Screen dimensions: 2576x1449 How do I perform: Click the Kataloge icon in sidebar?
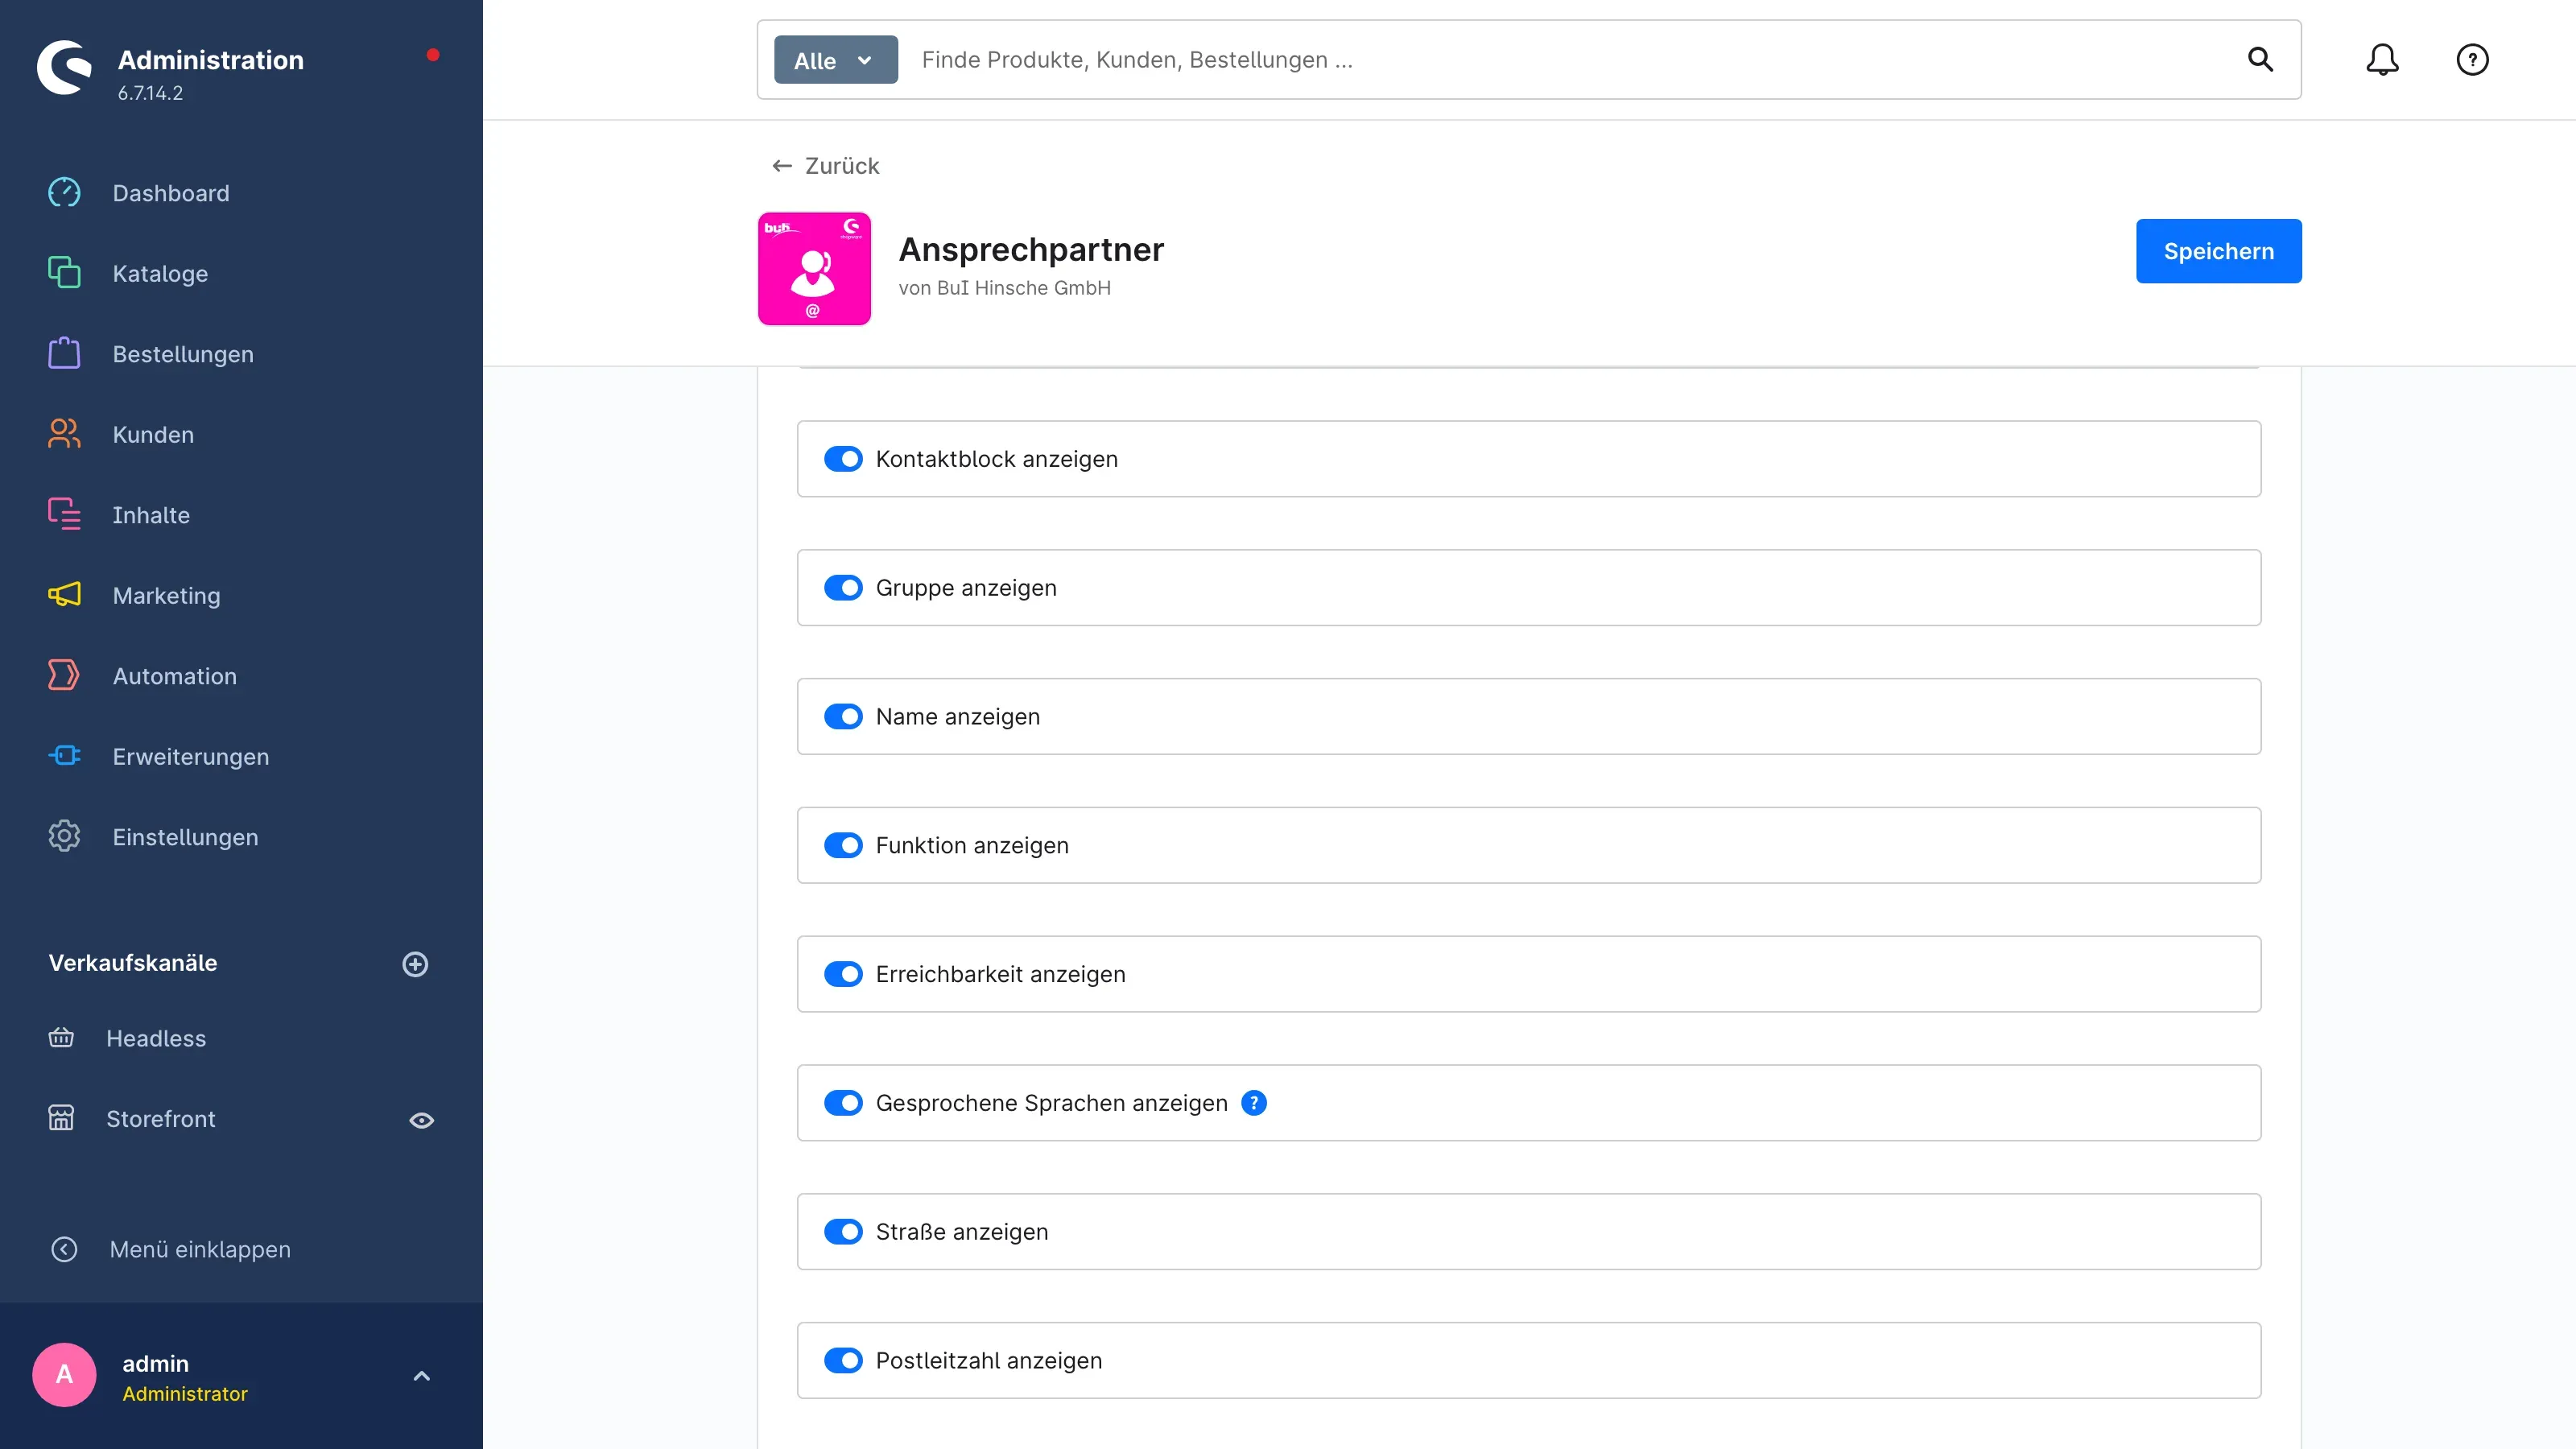(64, 272)
